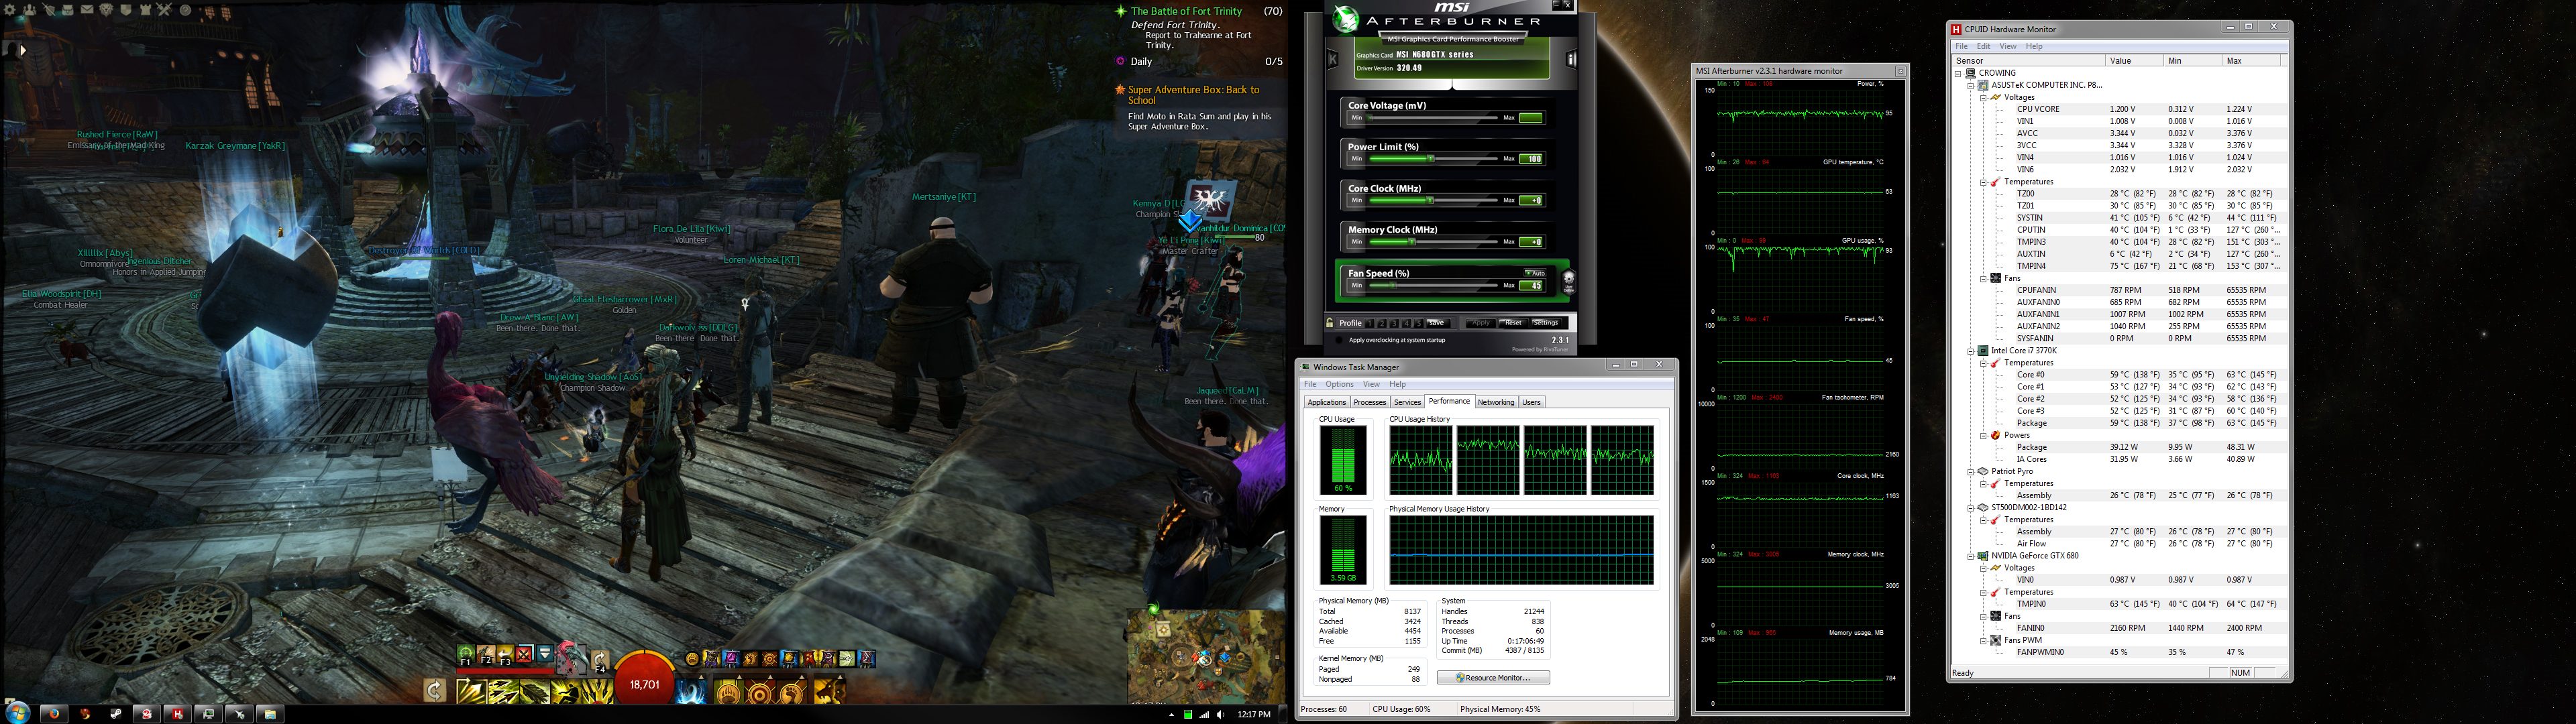Click the Sensor column header
The width and height of the screenshot is (2576, 724).
click(x=2028, y=60)
